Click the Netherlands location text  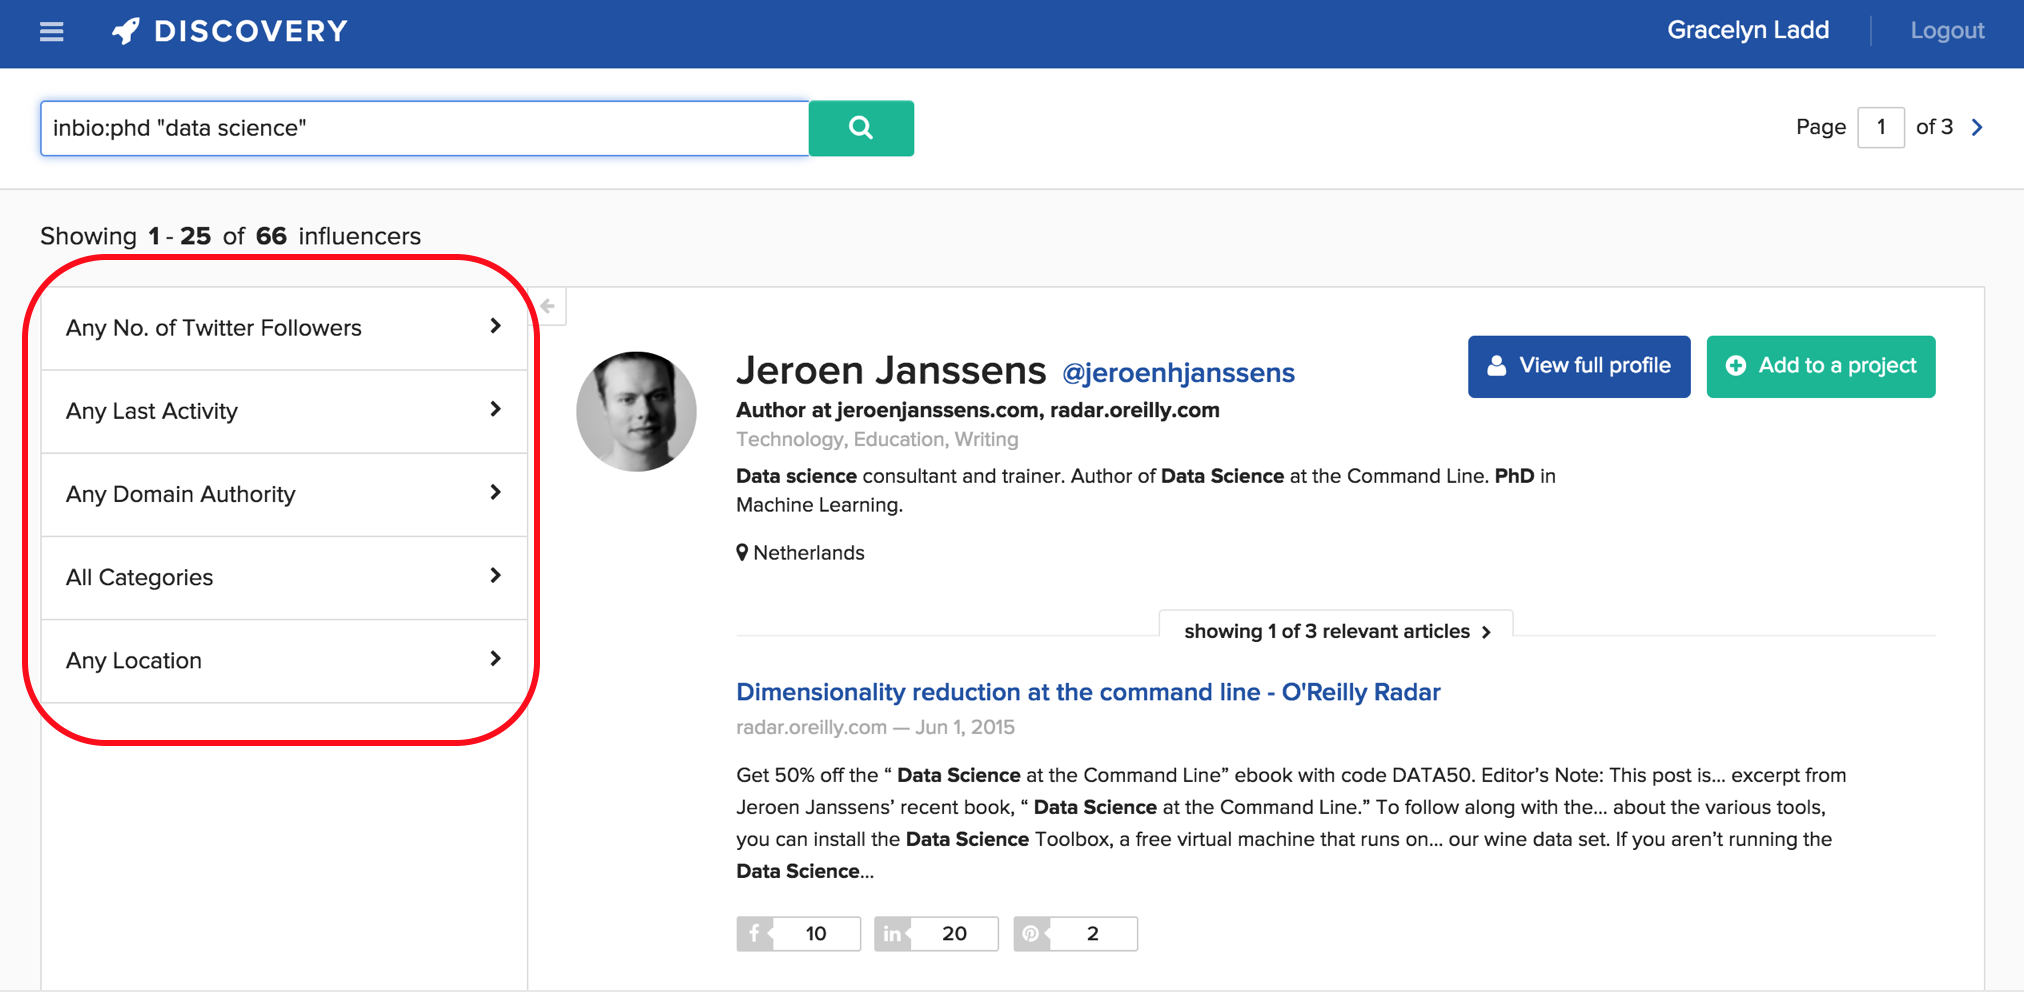(x=809, y=553)
